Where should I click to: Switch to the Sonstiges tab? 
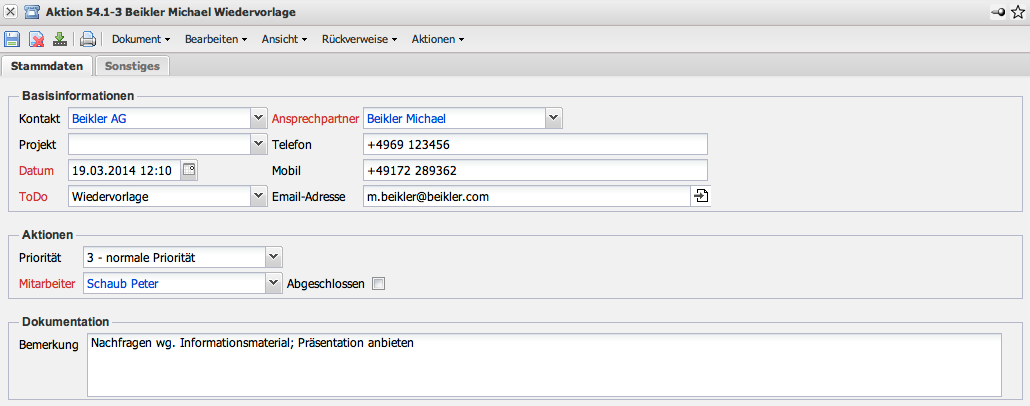pyautogui.click(x=132, y=66)
